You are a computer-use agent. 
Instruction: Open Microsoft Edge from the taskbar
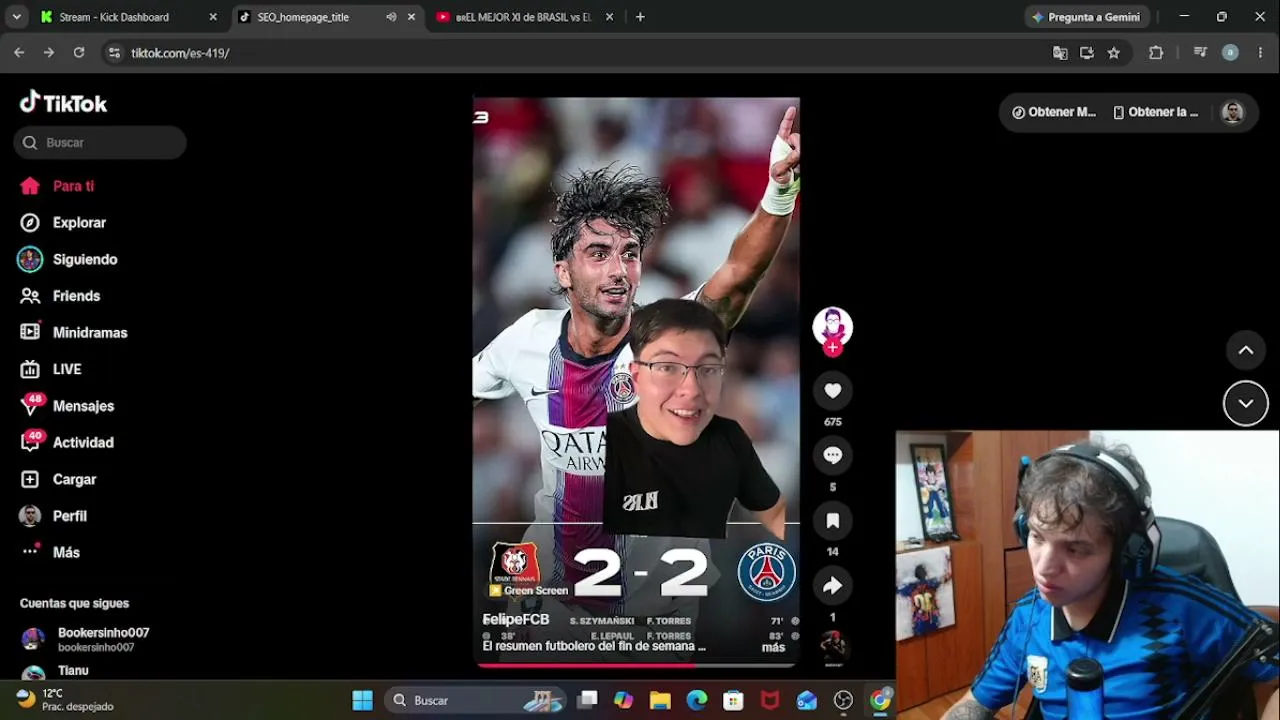(696, 700)
